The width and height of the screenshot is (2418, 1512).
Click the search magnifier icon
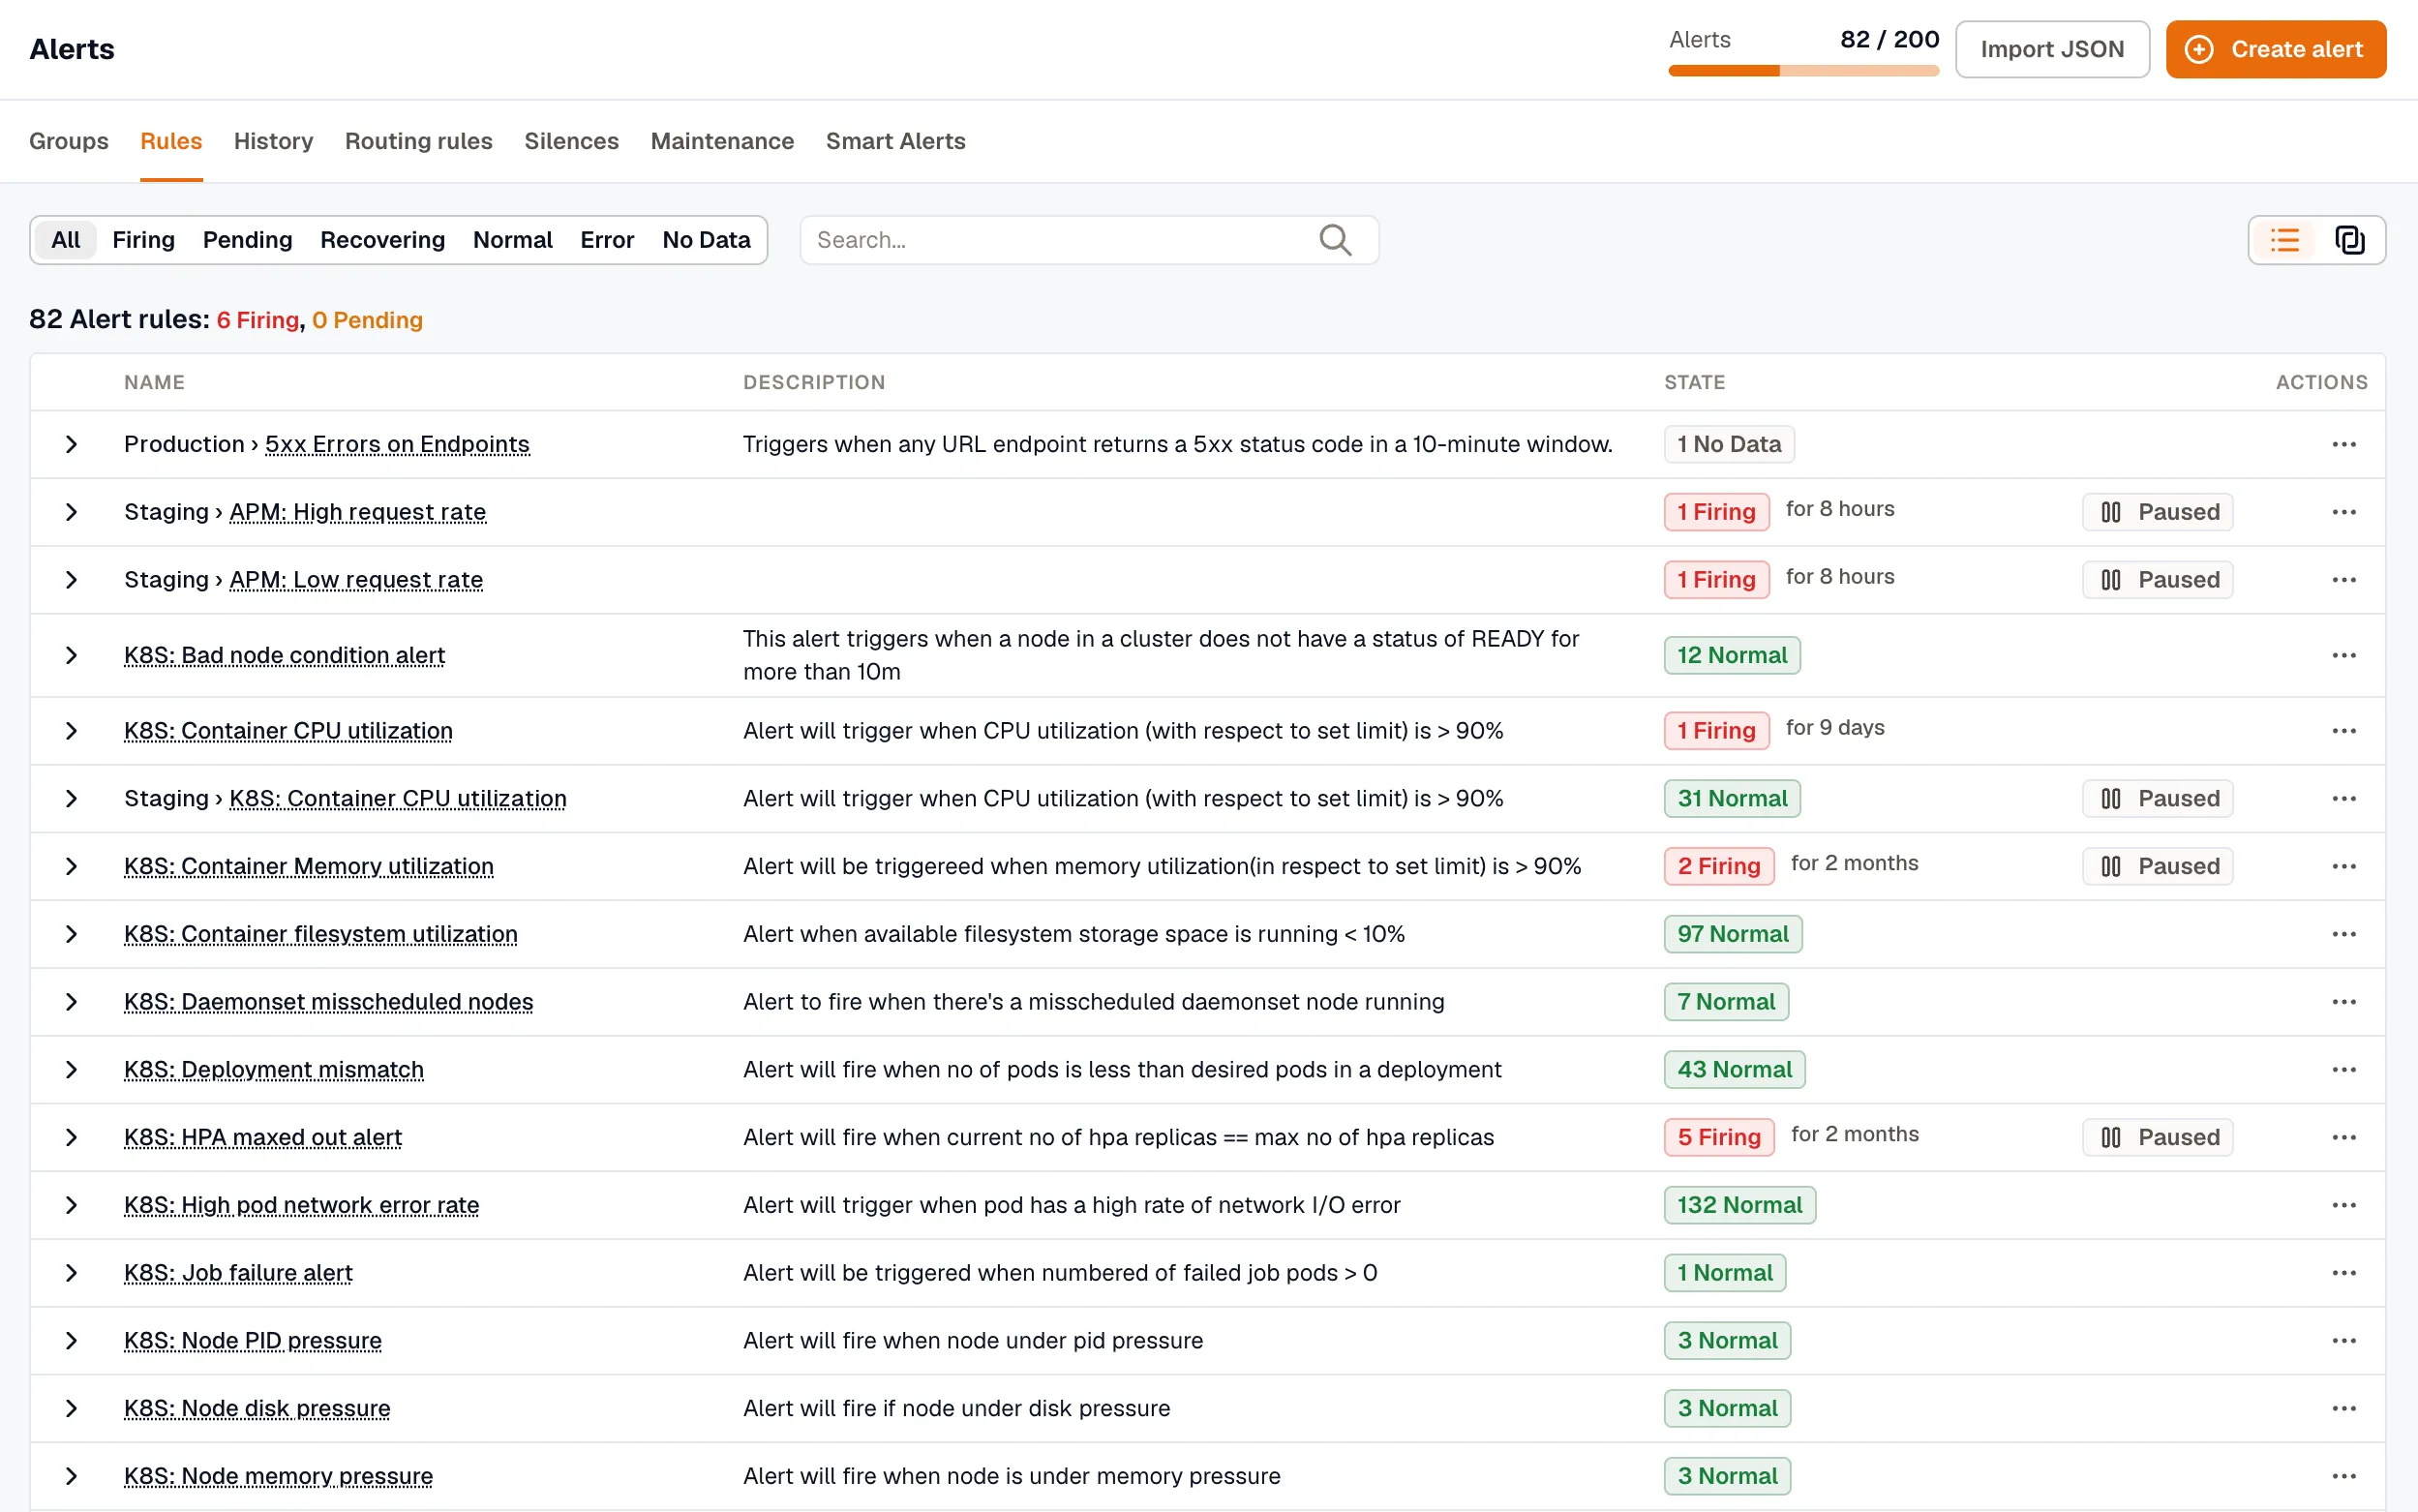click(x=1335, y=240)
